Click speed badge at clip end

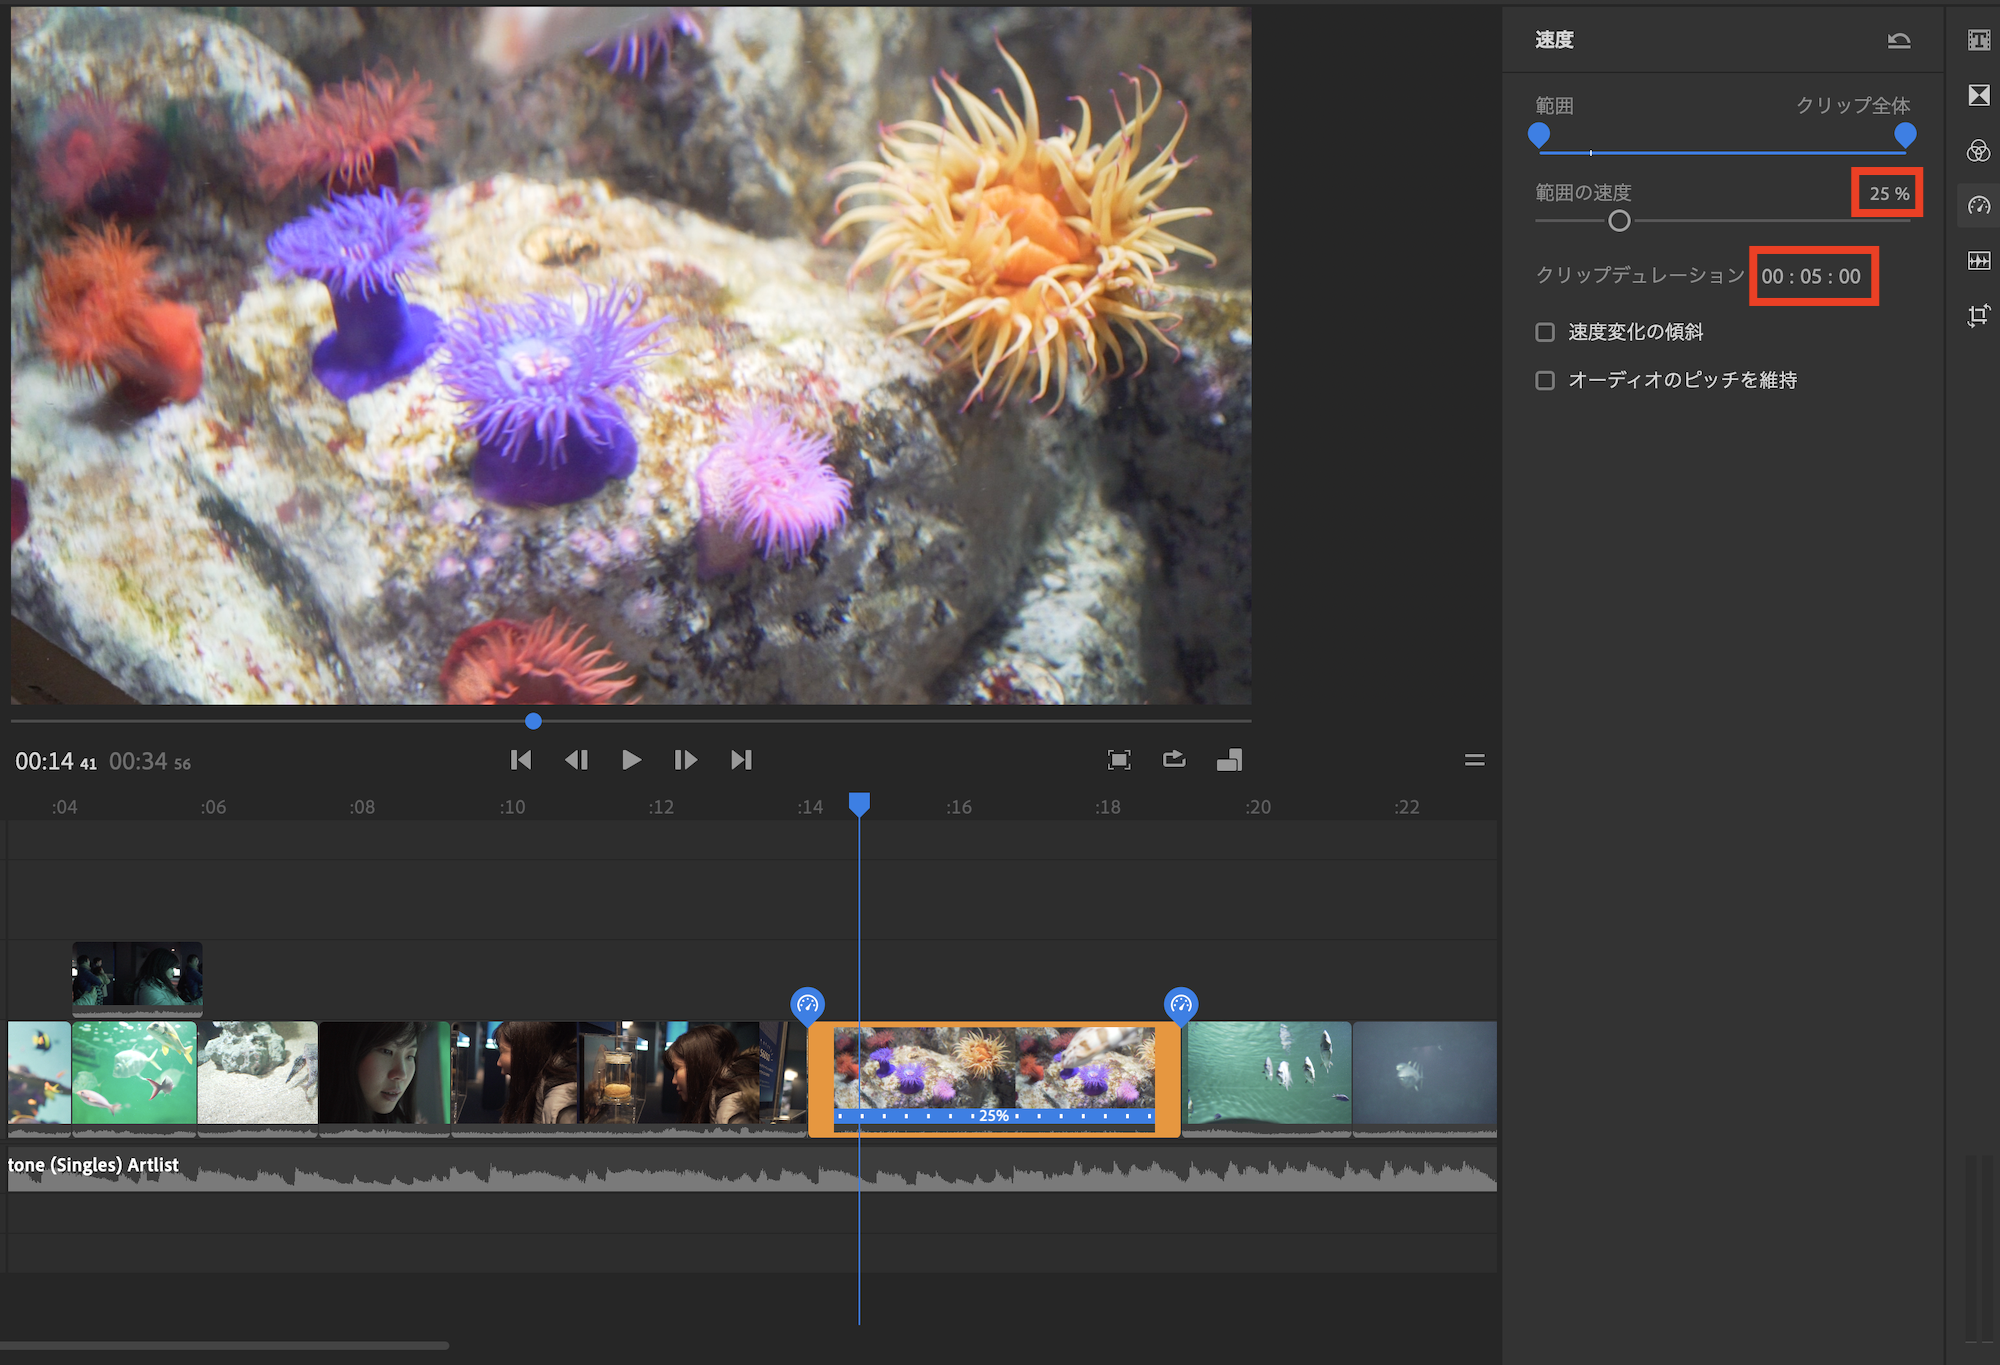click(1181, 1004)
